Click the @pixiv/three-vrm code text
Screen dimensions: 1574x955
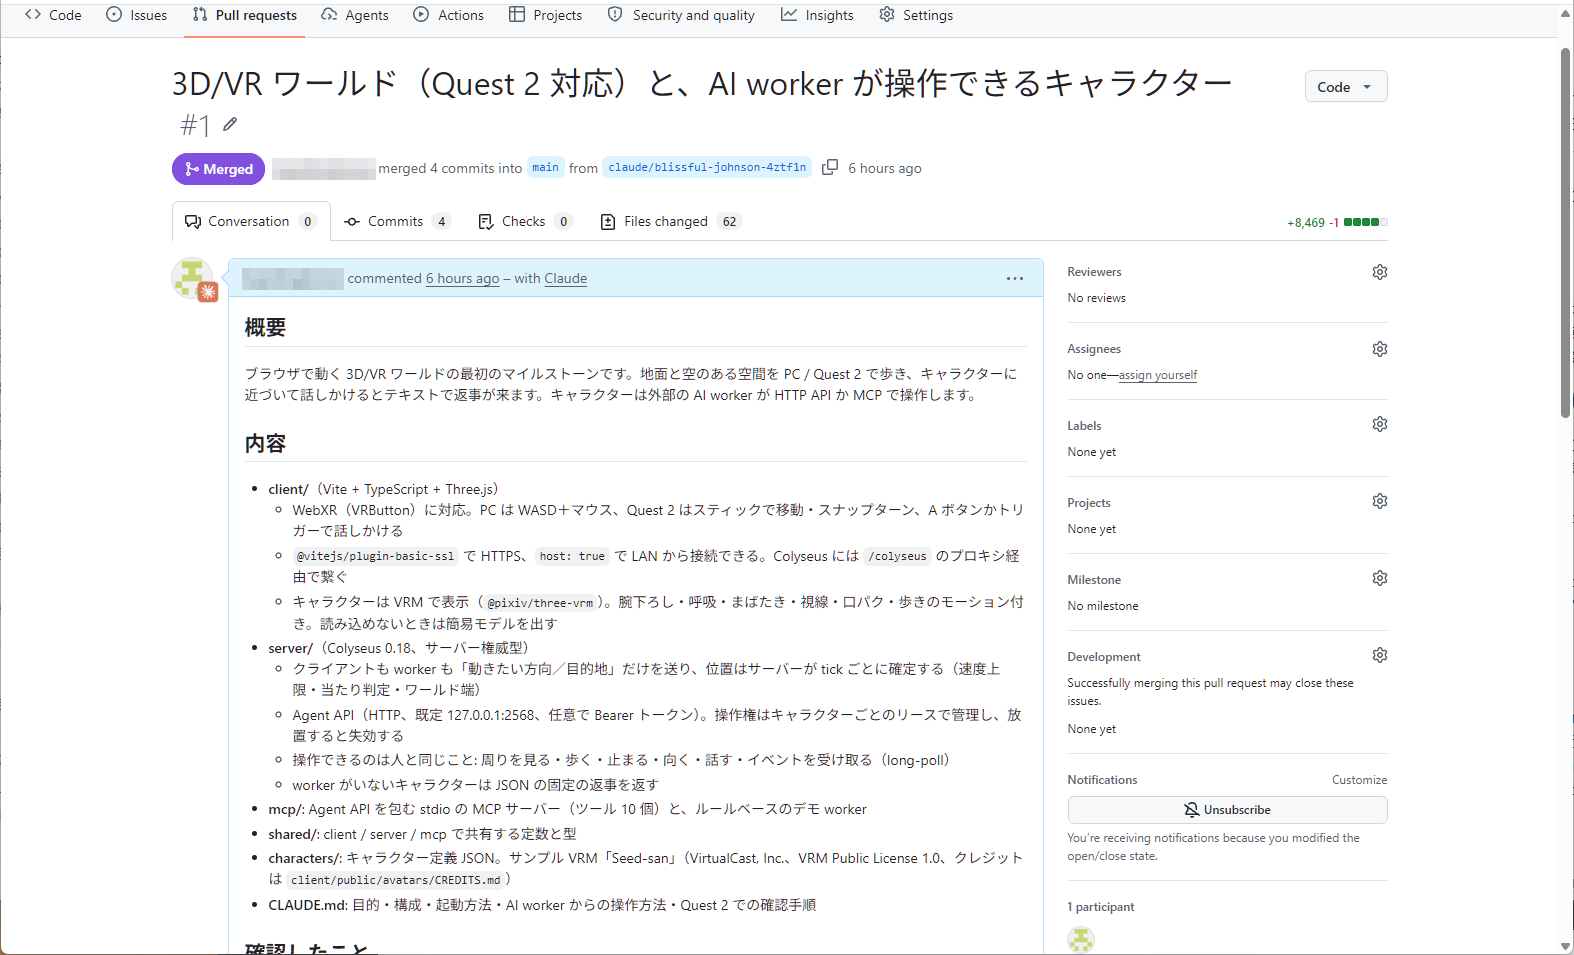540,603
